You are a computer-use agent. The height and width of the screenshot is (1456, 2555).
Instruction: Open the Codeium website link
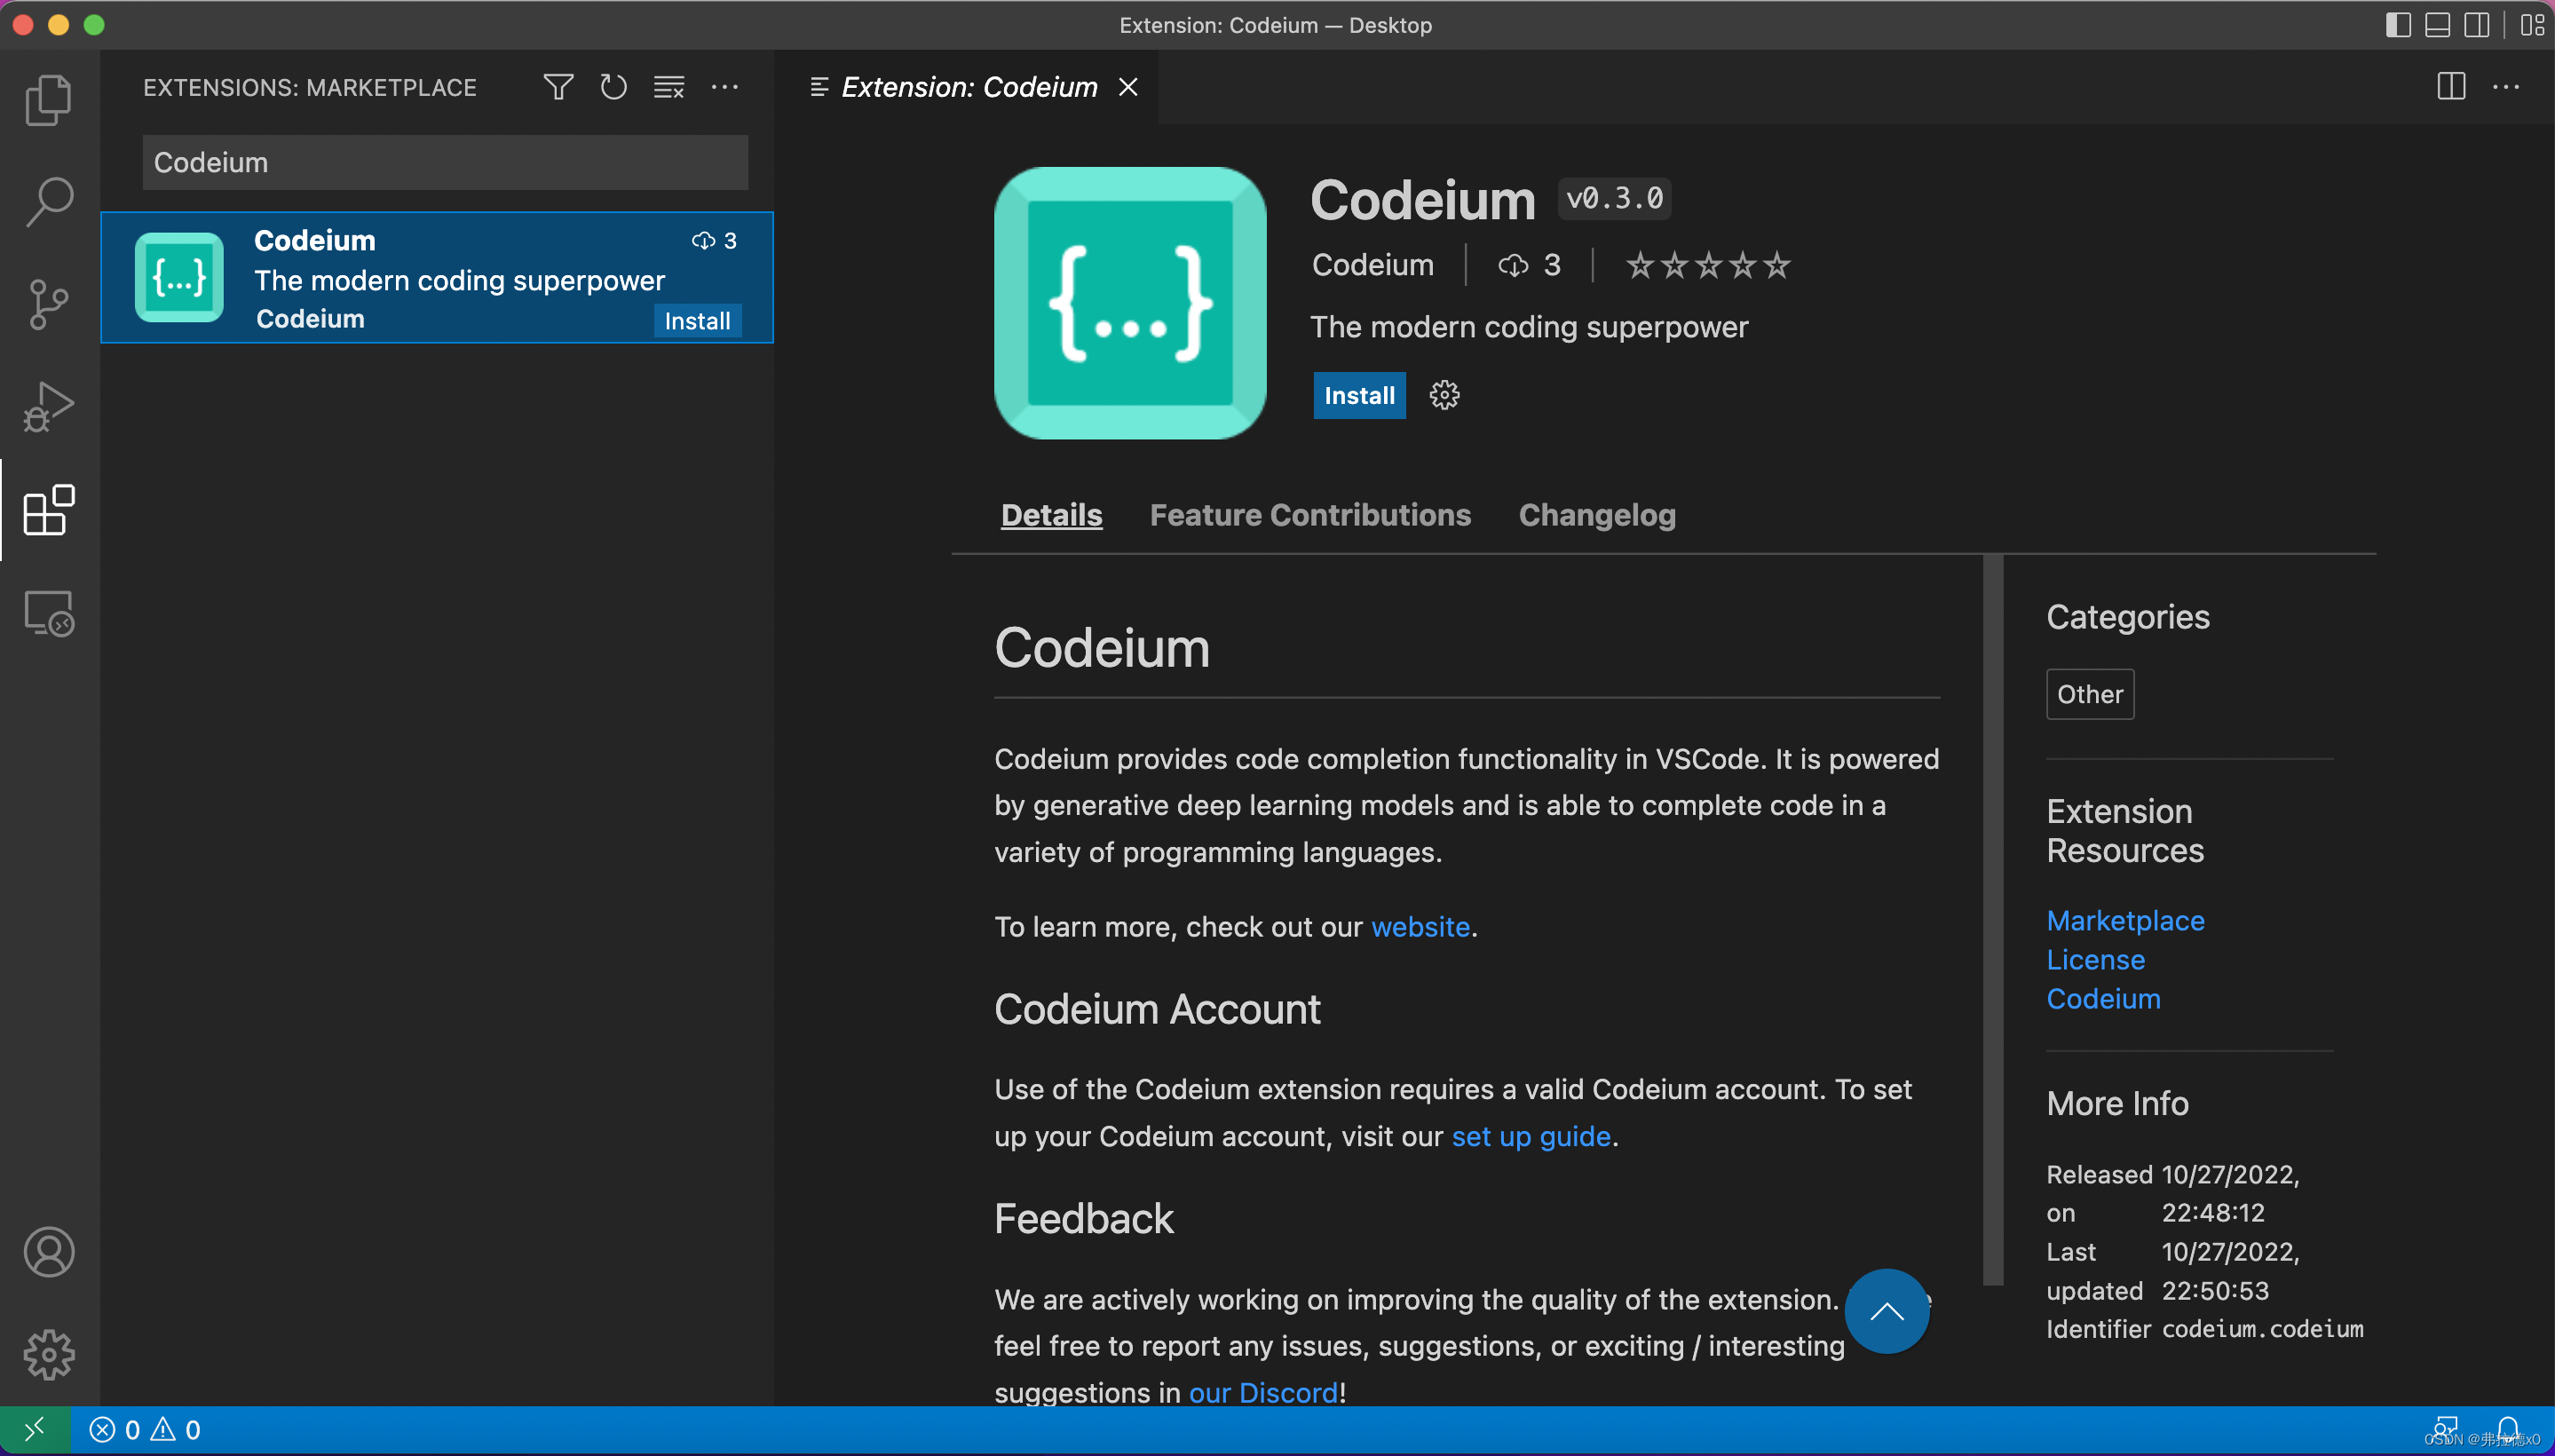(1421, 926)
